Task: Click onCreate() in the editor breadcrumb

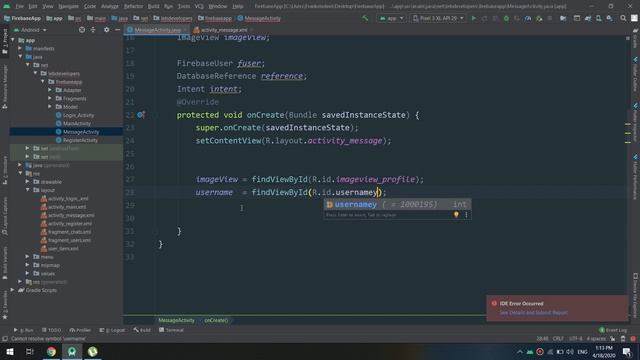Action: pos(216,320)
